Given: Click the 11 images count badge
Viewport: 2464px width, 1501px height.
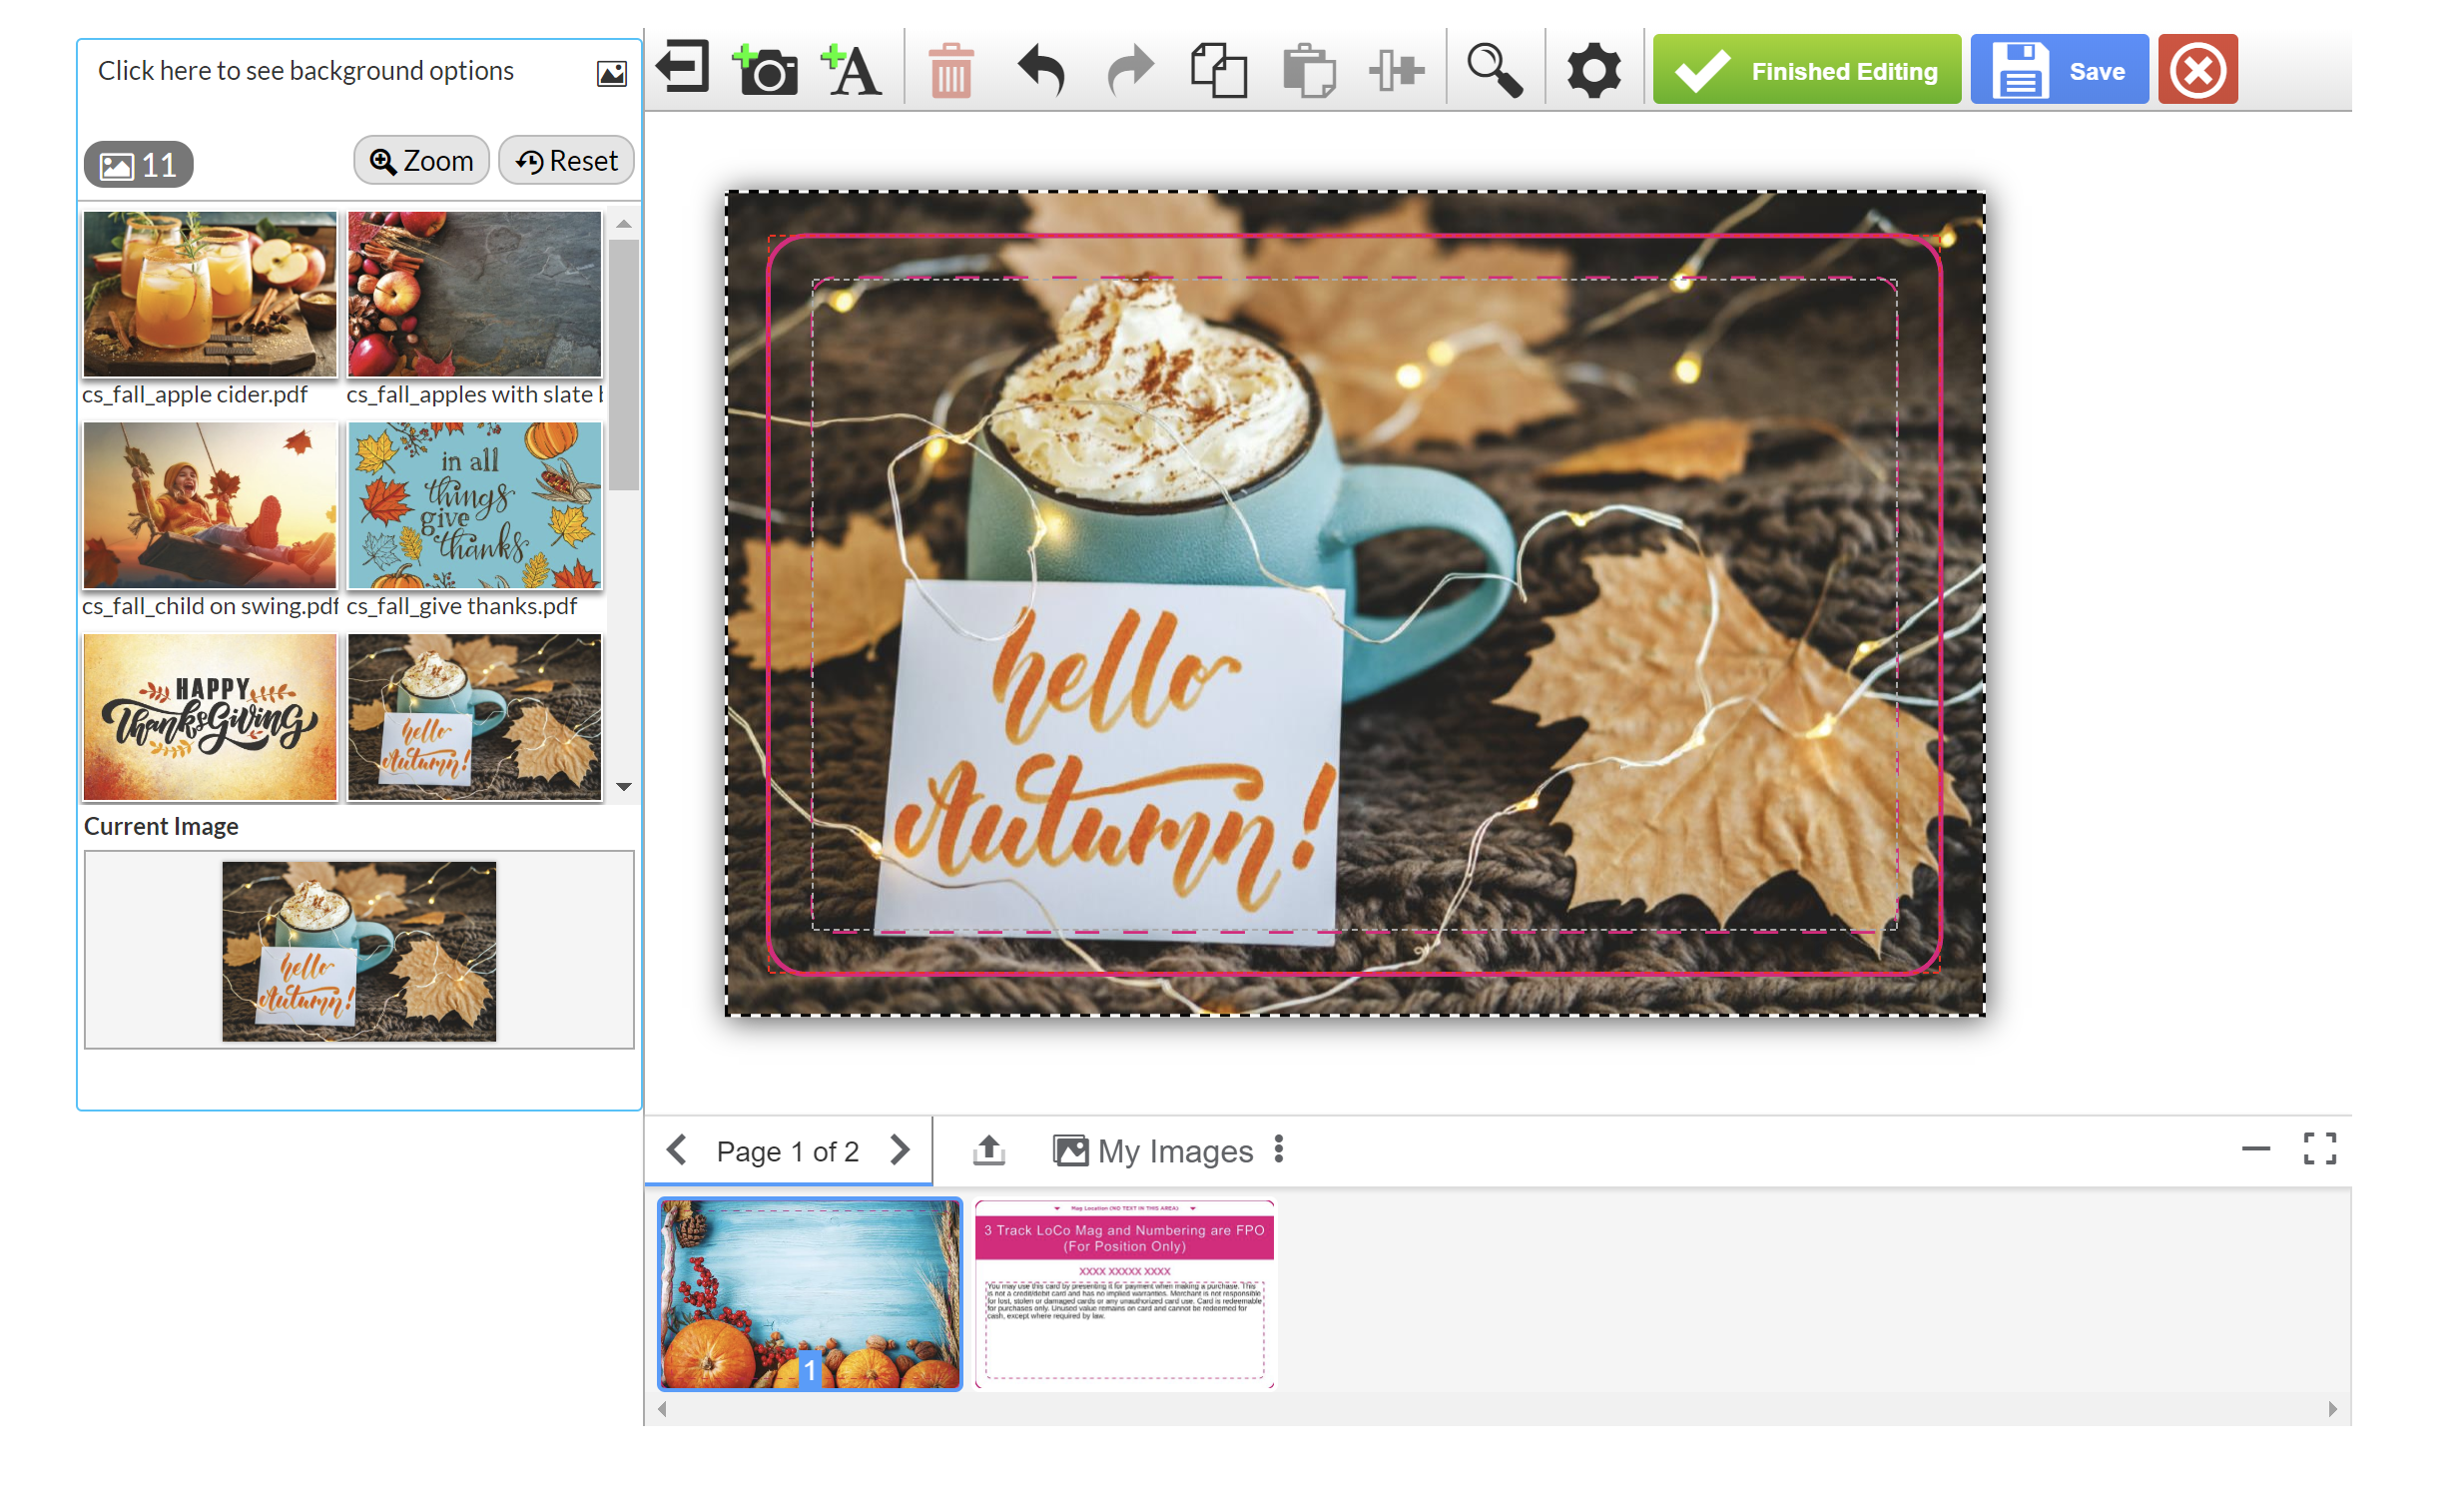Looking at the screenshot, I should 138,165.
